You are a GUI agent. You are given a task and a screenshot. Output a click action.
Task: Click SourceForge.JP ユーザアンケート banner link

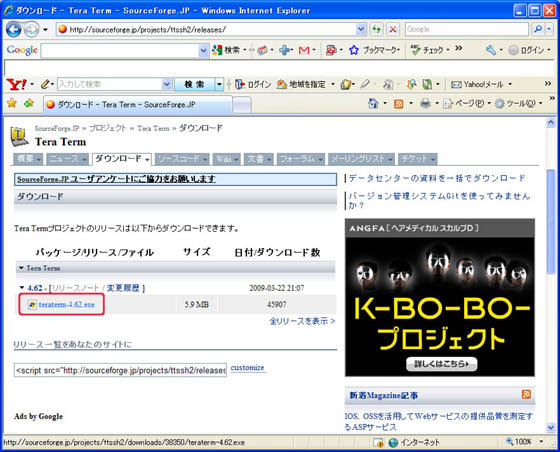click(x=116, y=179)
